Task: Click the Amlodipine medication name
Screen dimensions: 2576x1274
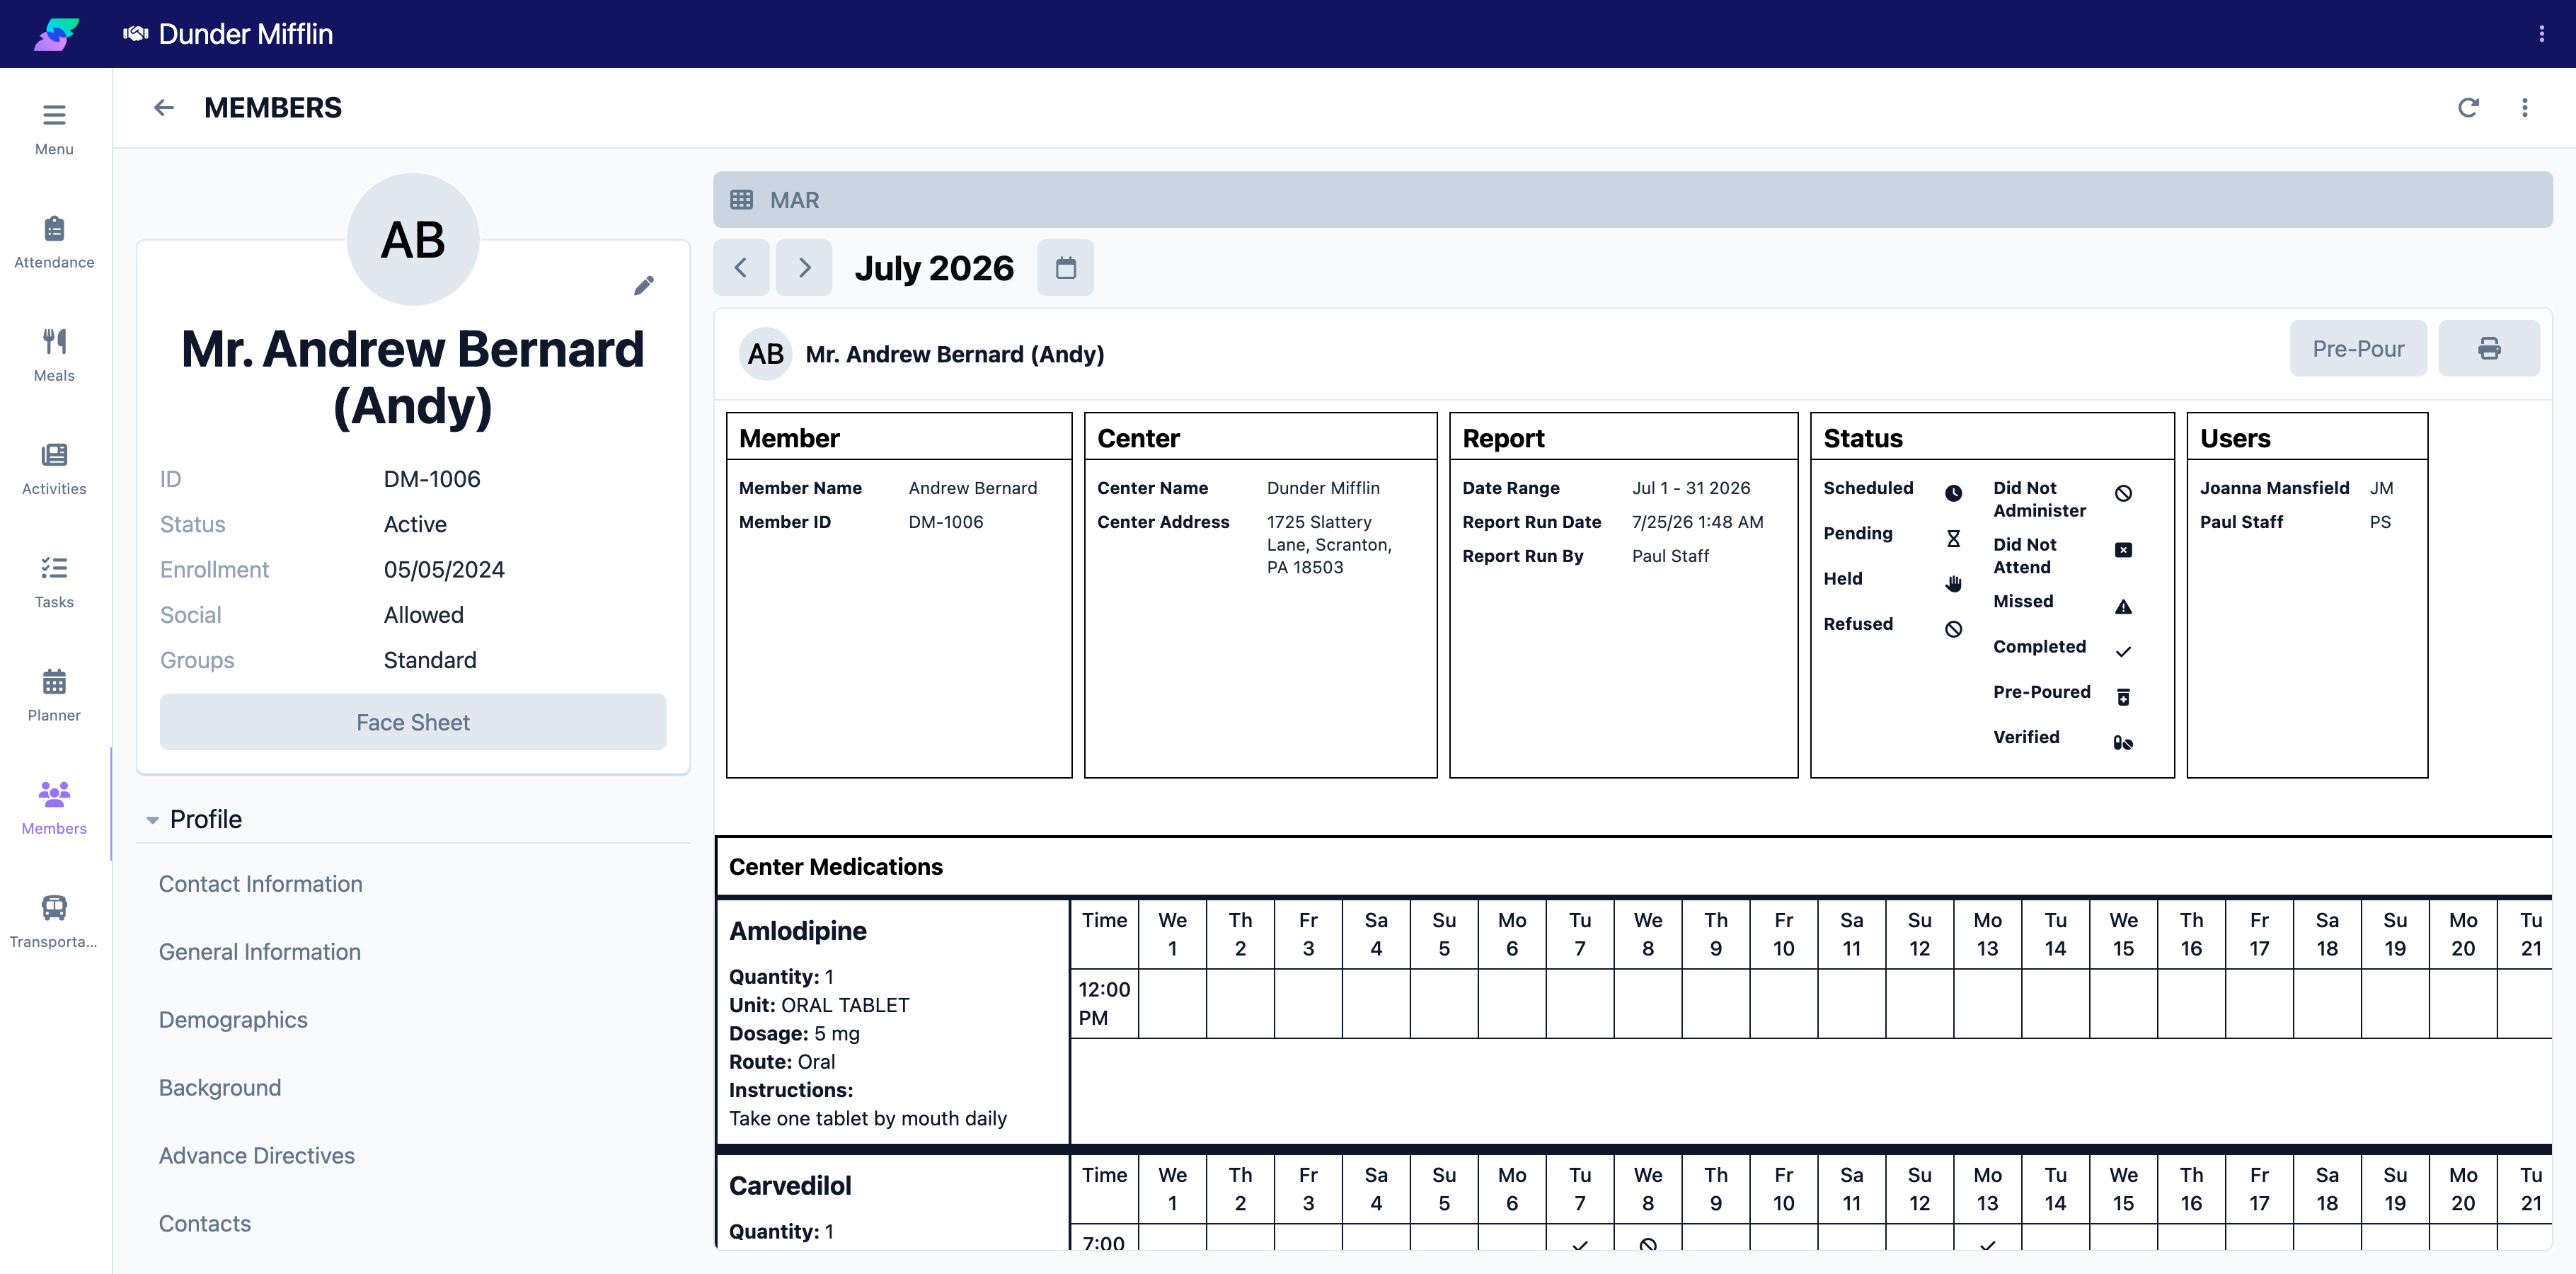Action: [x=798, y=931]
